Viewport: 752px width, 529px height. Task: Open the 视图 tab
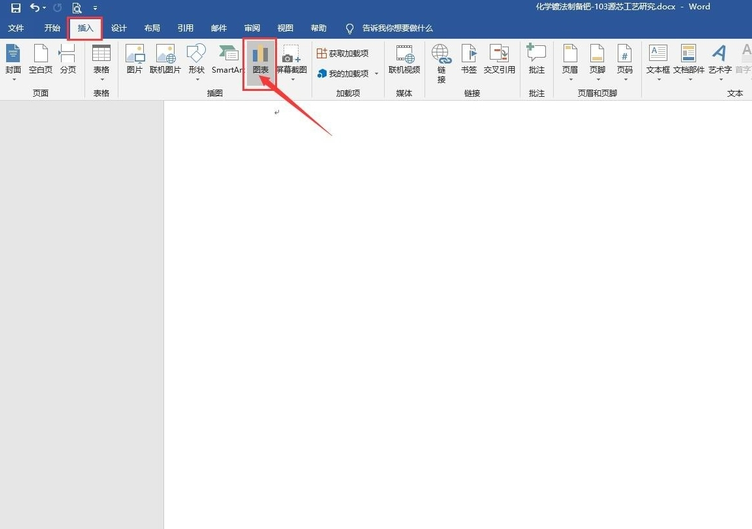(x=285, y=28)
